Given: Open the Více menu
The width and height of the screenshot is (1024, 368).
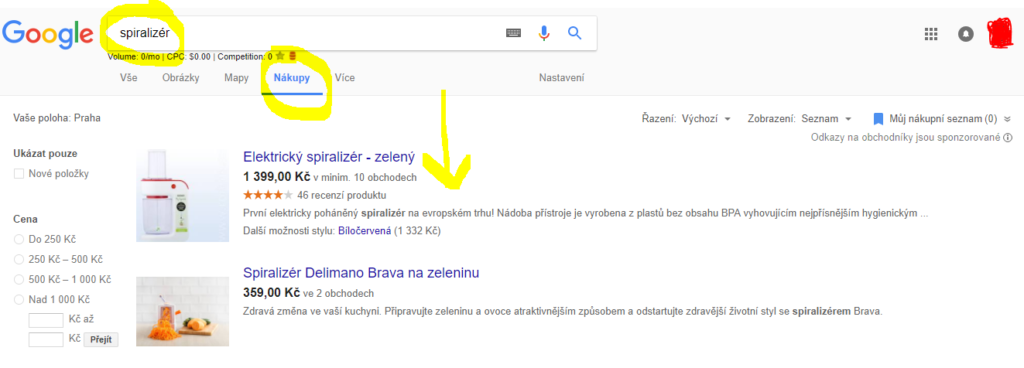Looking at the screenshot, I should 345,78.
